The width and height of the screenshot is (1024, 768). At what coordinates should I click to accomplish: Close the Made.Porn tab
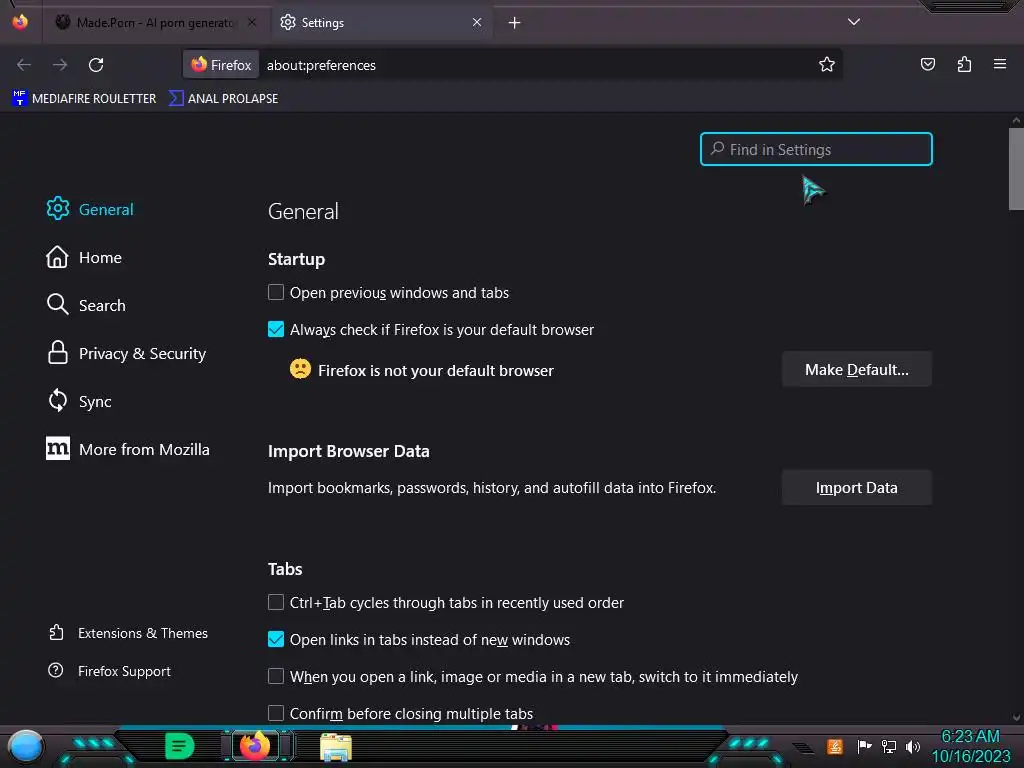[x=252, y=23]
